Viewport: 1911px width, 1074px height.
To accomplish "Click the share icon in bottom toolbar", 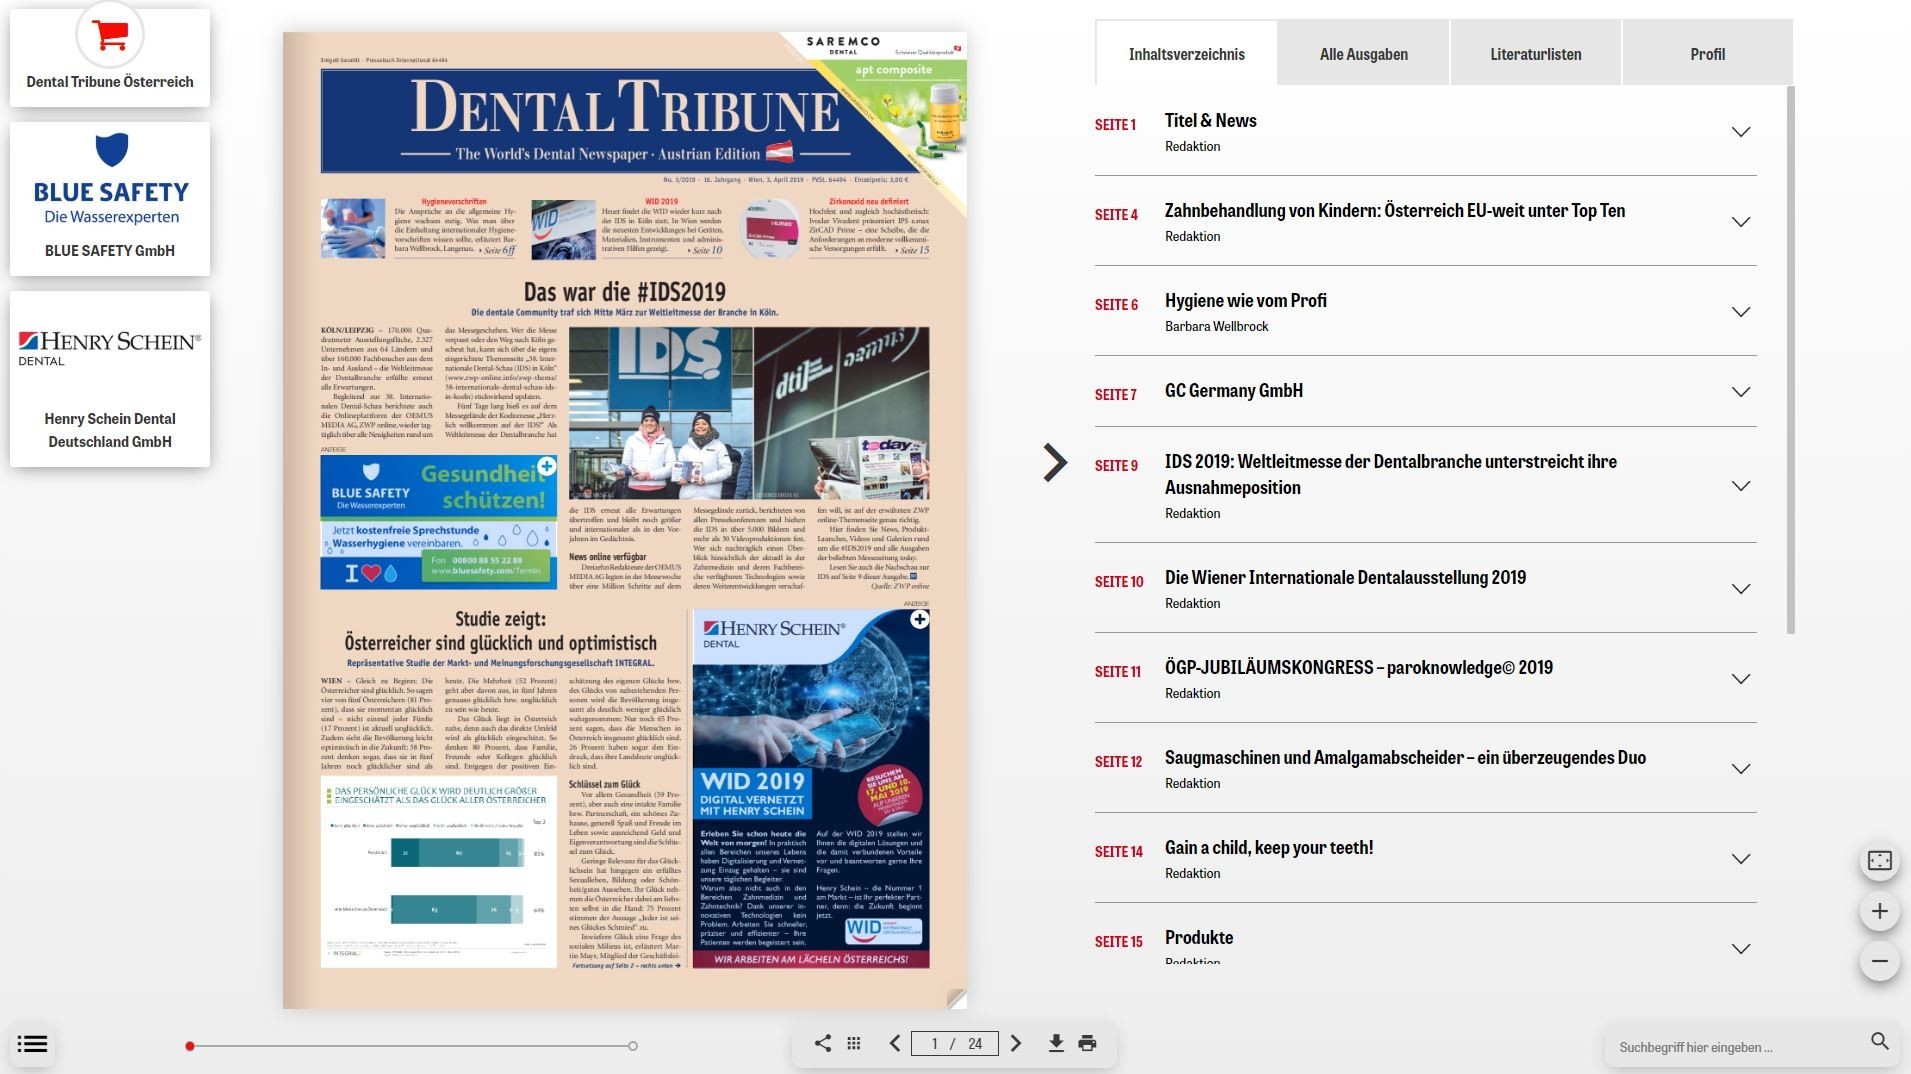I will [822, 1043].
